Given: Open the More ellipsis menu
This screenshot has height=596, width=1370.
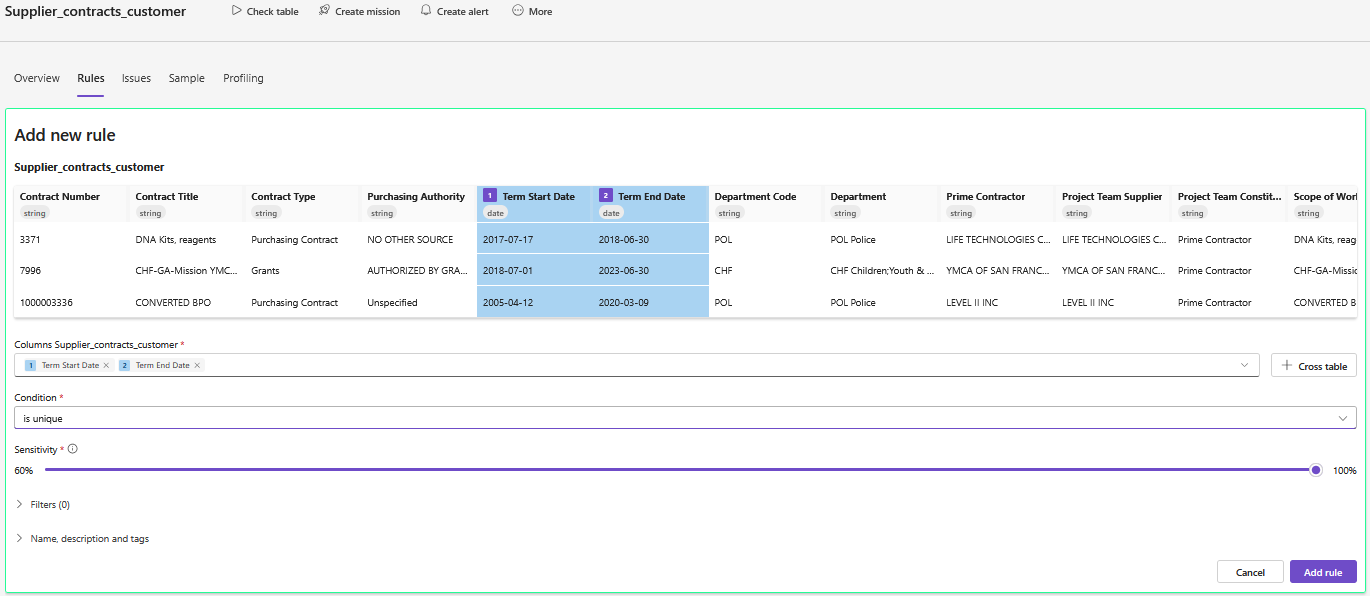Looking at the screenshot, I should (x=518, y=11).
